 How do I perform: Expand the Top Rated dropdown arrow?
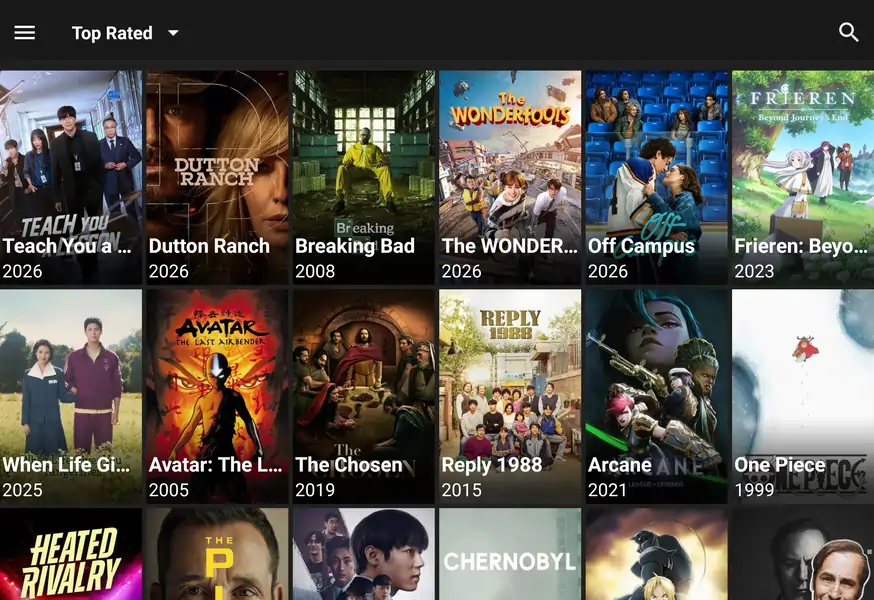pos(173,33)
